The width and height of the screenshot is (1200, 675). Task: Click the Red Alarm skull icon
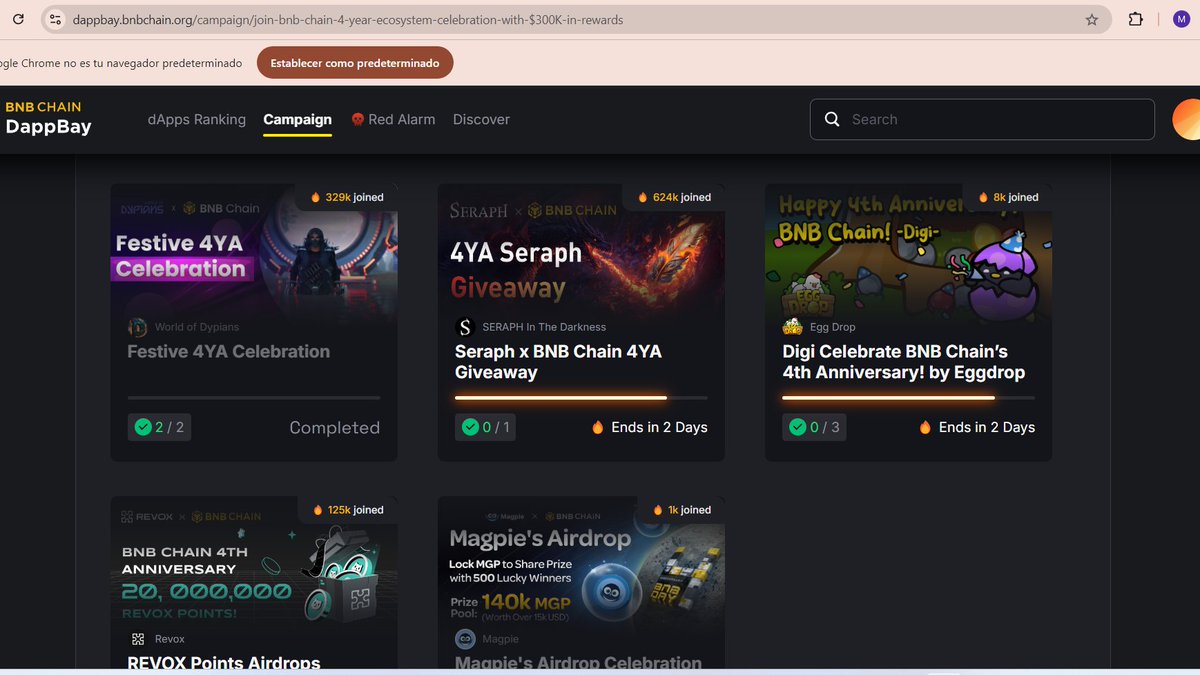click(x=357, y=119)
